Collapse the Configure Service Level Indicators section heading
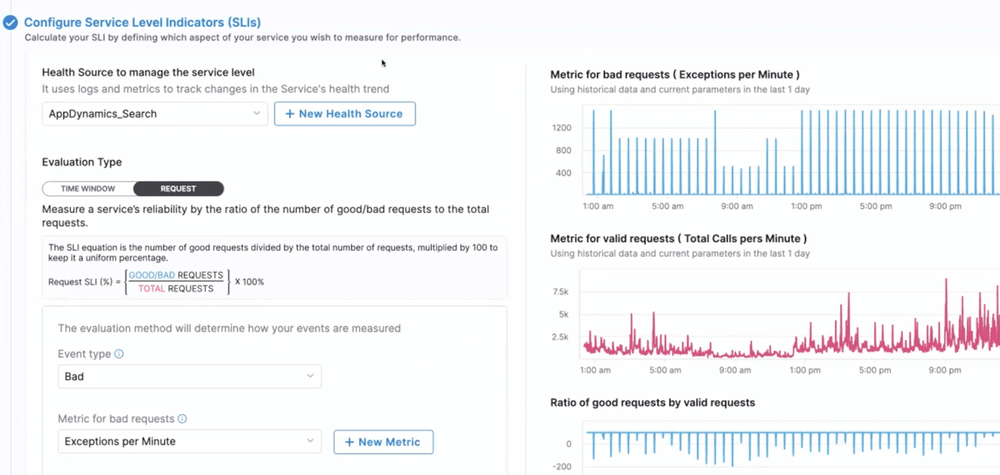Image resolution: width=1000 pixels, height=475 pixels. pos(144,21)
